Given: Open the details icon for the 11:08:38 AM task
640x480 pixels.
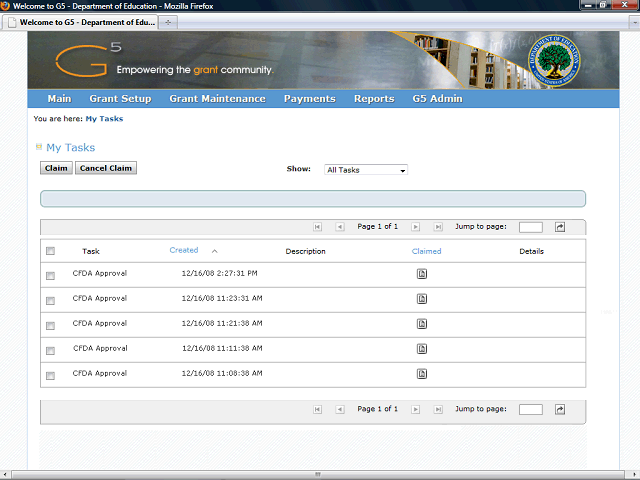Looking at the screenshot, I should (x=422, y=374).
